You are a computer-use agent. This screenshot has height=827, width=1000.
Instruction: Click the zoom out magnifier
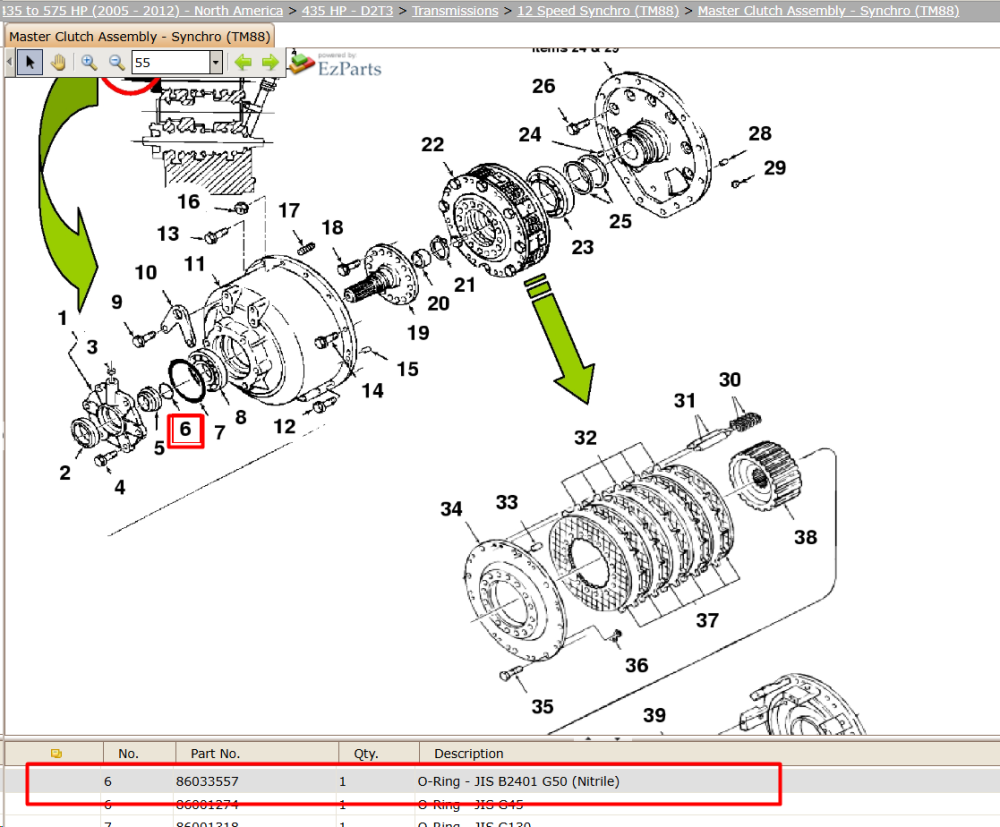(x=116, y=62)
